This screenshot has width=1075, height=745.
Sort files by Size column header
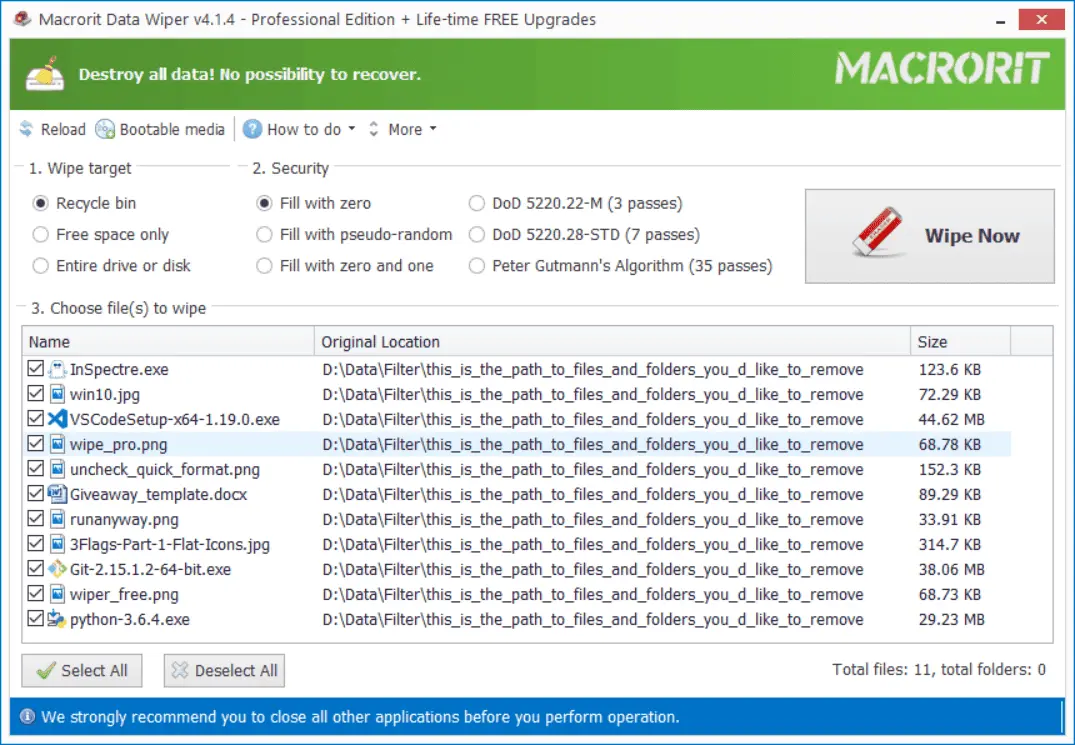[x=961, y=341]
